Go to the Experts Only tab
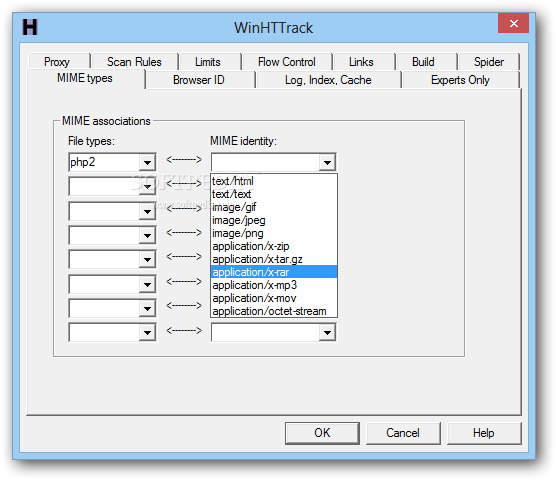Screen dimensions: 556x480 [x=460, y=80]
